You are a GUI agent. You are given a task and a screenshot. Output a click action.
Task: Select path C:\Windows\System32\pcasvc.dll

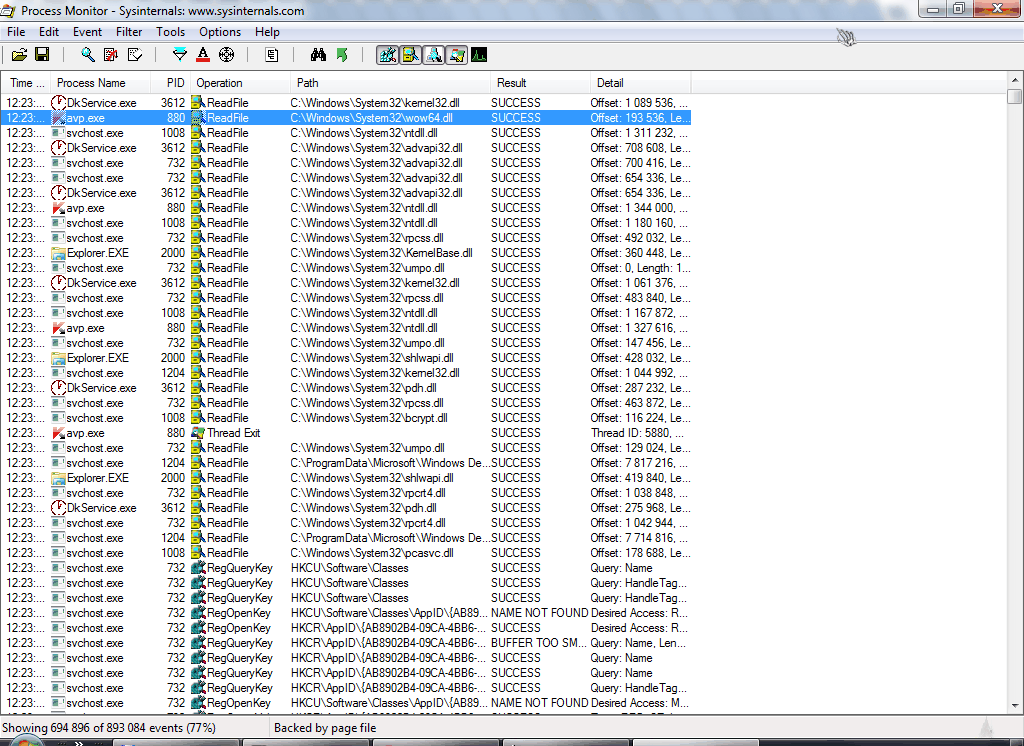pos(372,553)
